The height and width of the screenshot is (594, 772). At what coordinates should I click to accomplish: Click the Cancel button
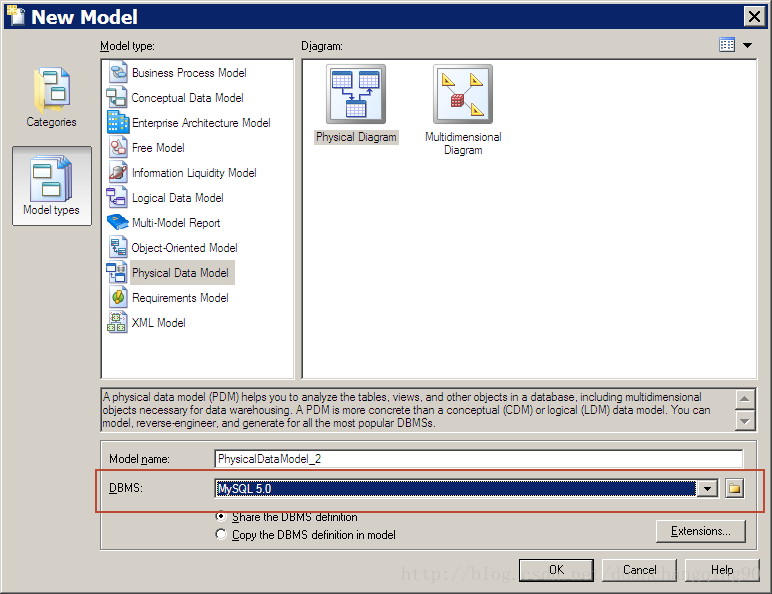pos(639,570)
